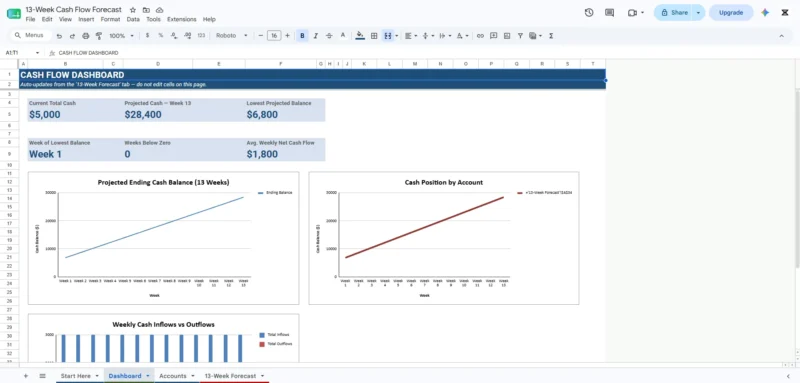
Task: Decrease decimal places
Action: pyautogui.click(x=174, y=36)
